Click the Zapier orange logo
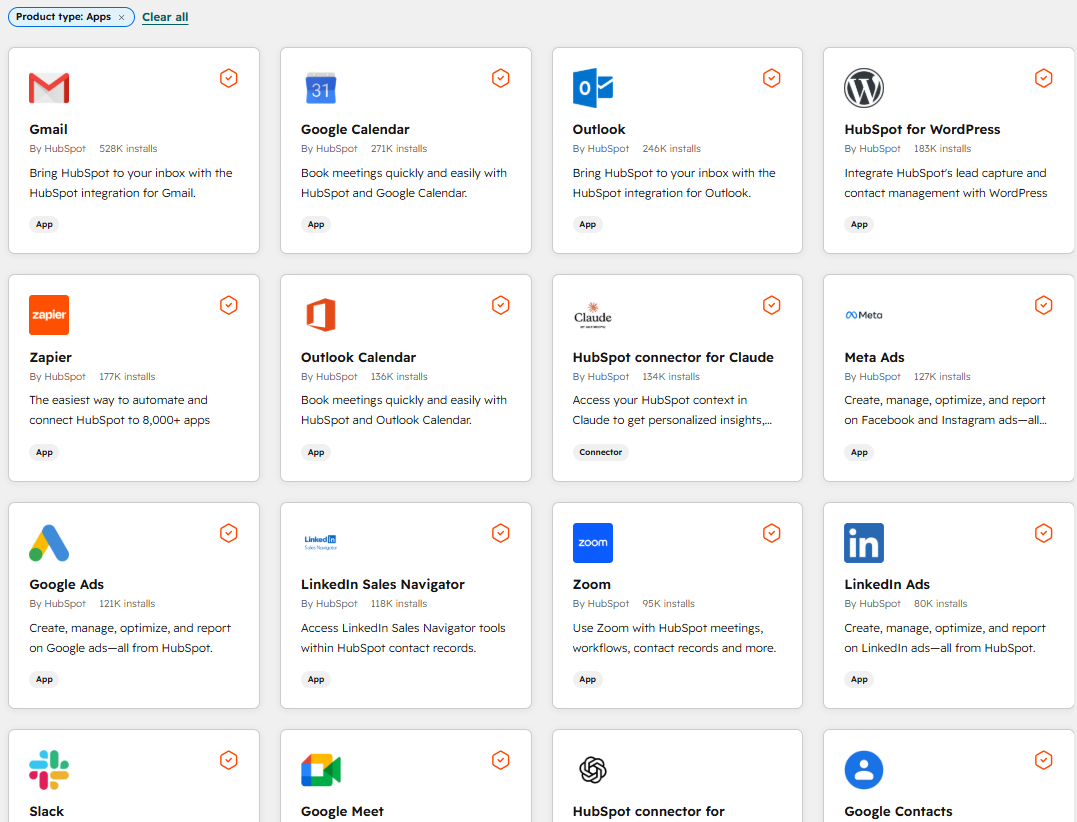This screenshot has height=822, width=1077. click(49, 315)
